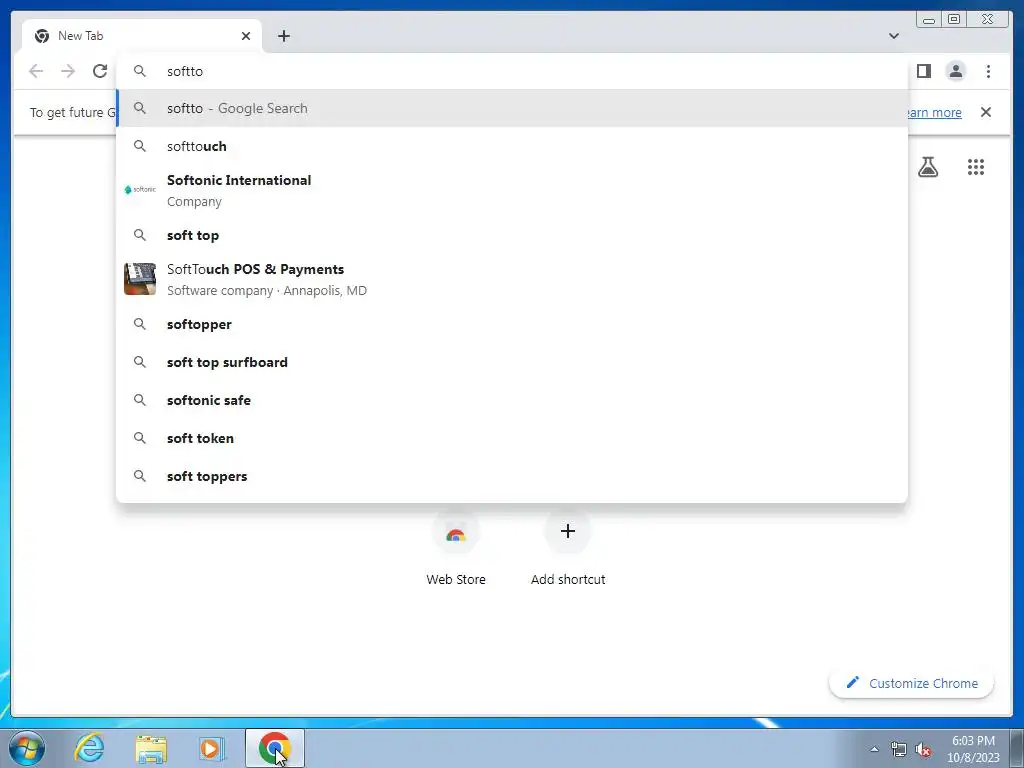The width and height of the screenshot is (1024, 768).
Task: Open Windows Media Player from taskbar
Action: (x=212, y=748)
